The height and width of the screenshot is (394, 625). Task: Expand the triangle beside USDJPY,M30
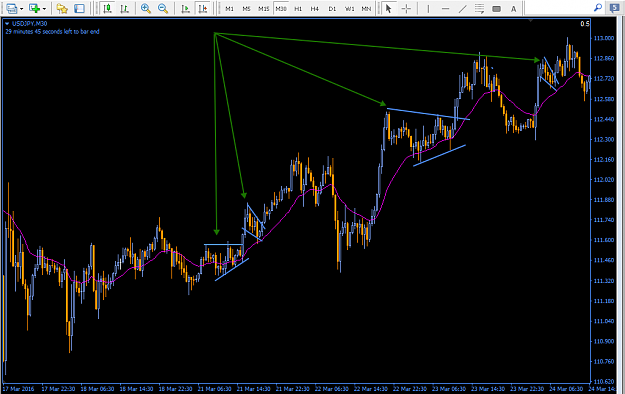pos(7,24)
